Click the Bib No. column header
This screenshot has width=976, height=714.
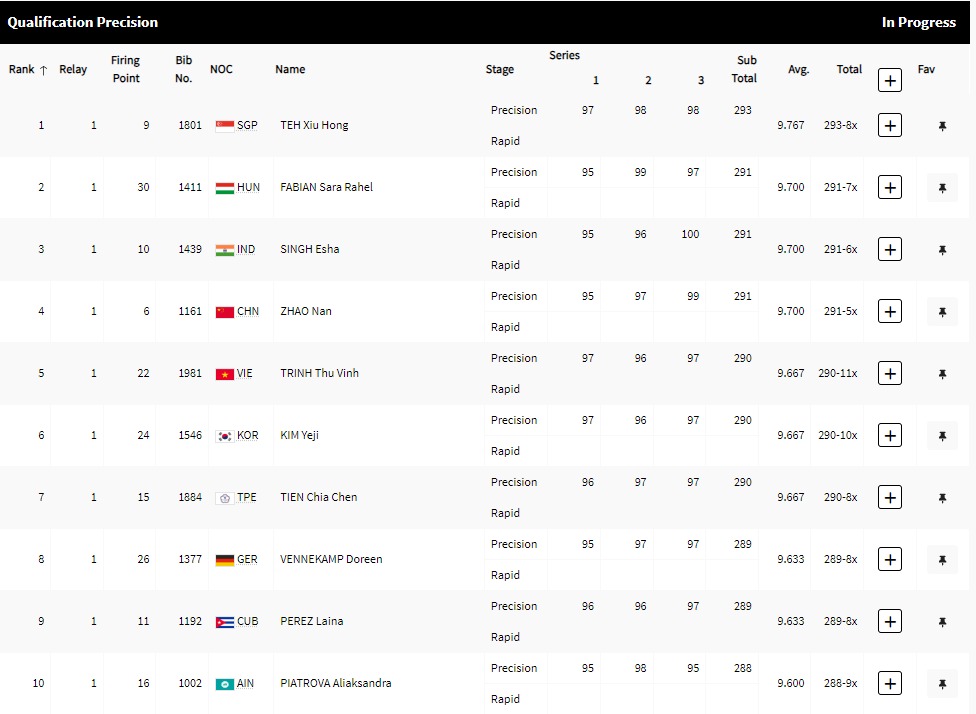183,69
